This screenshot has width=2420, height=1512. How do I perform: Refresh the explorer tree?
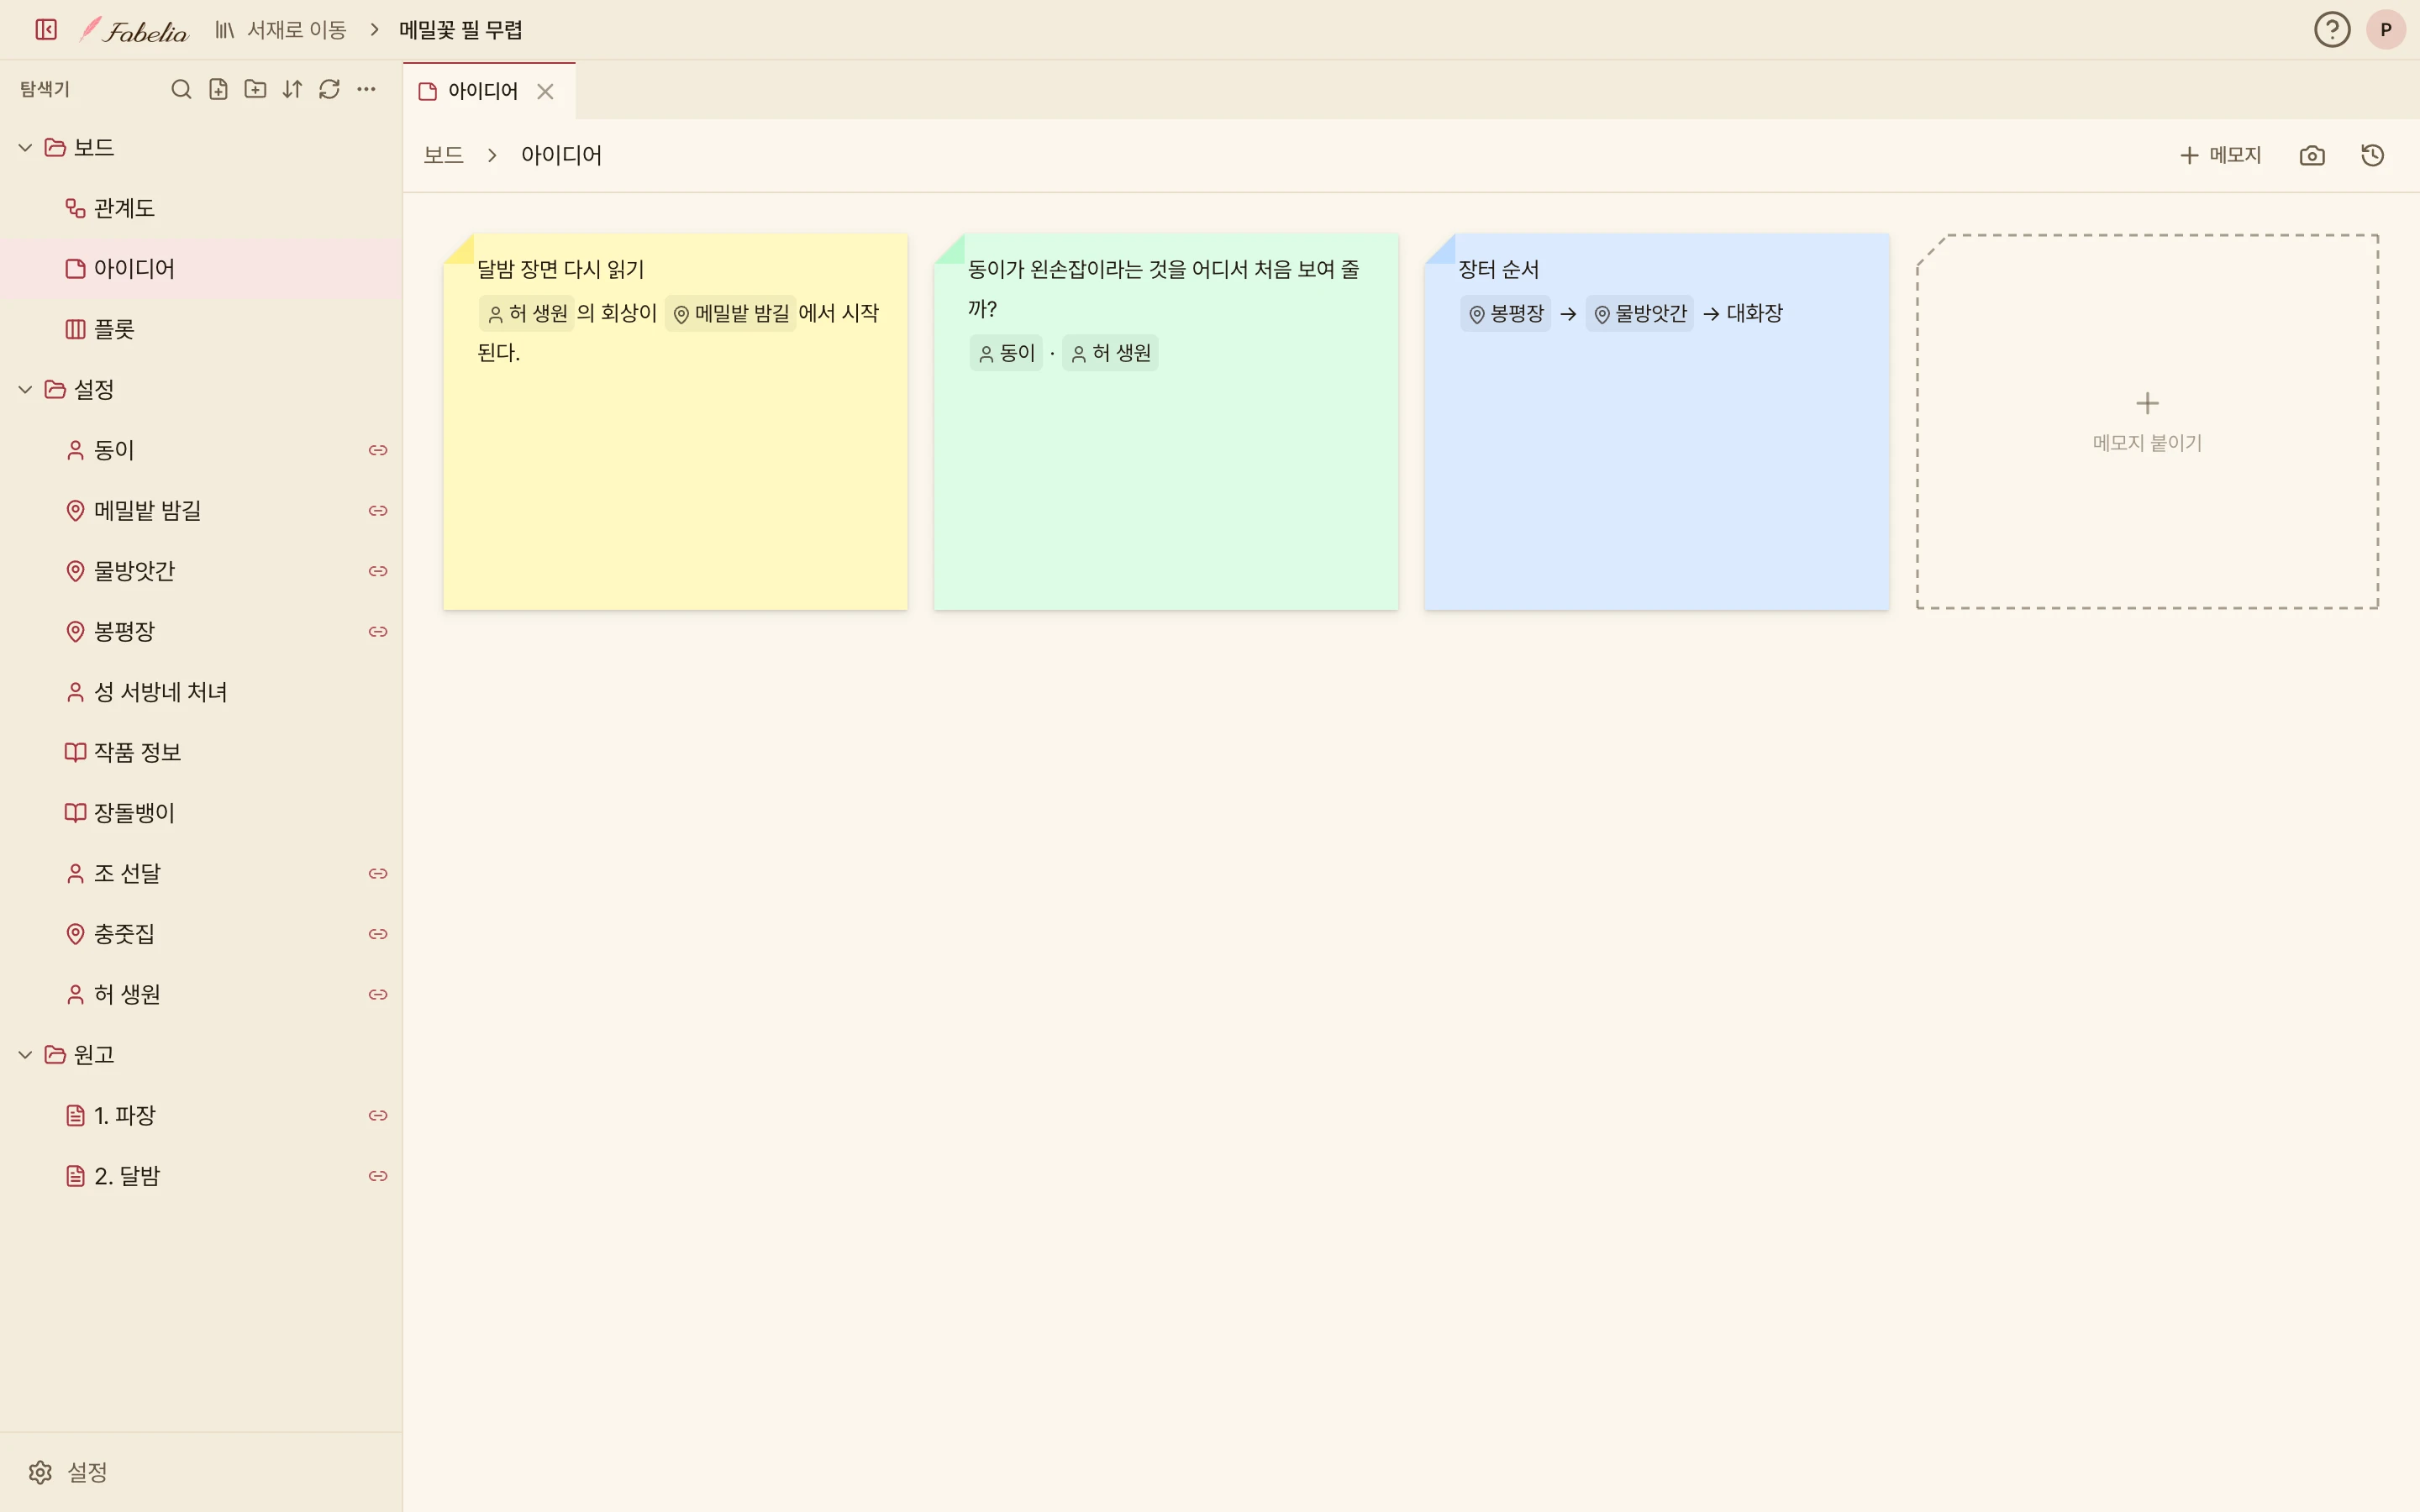(329, 89)
